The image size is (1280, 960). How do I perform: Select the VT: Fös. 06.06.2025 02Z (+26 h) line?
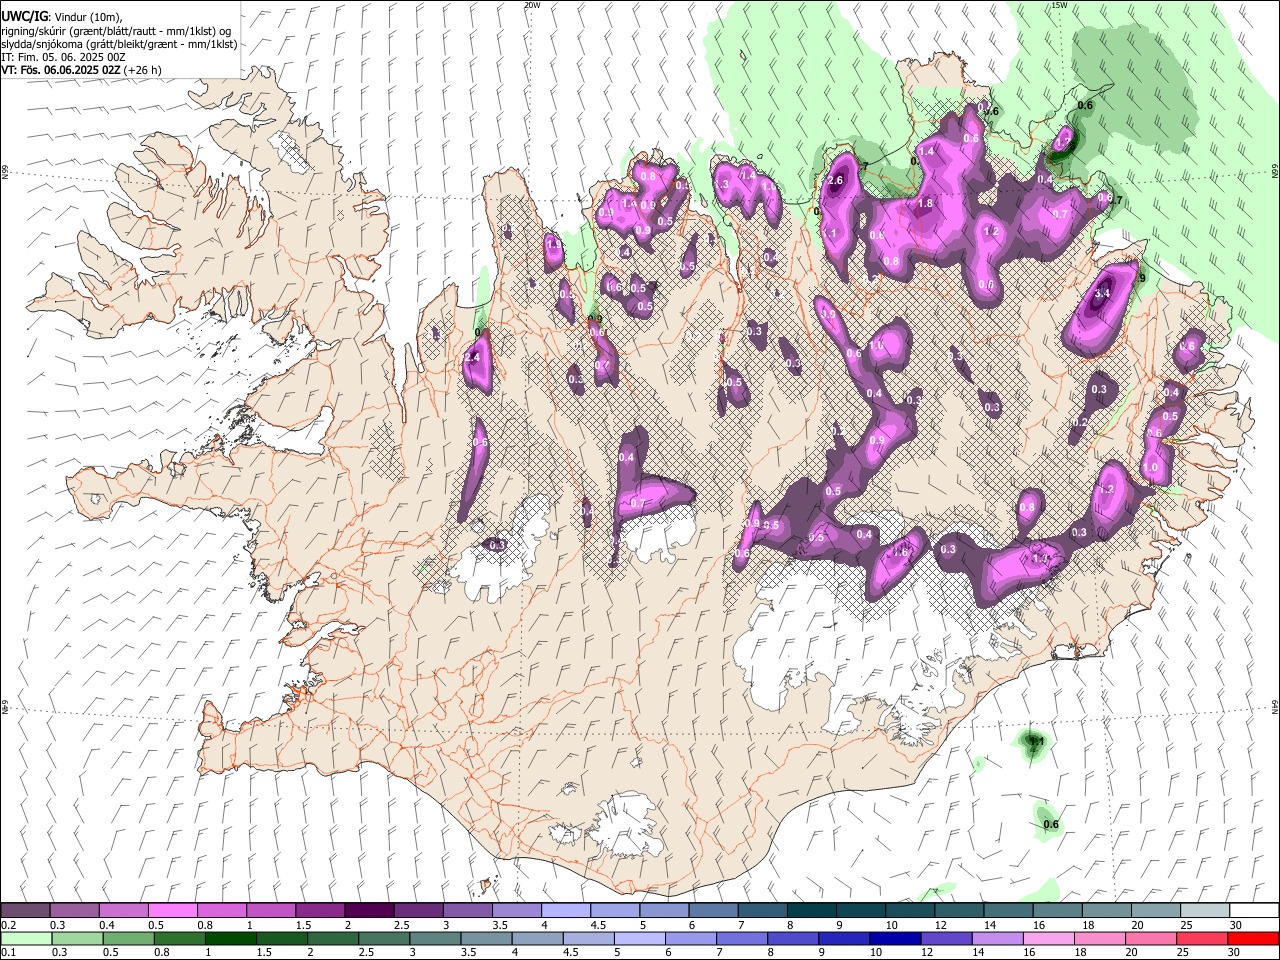coord(82,70)
